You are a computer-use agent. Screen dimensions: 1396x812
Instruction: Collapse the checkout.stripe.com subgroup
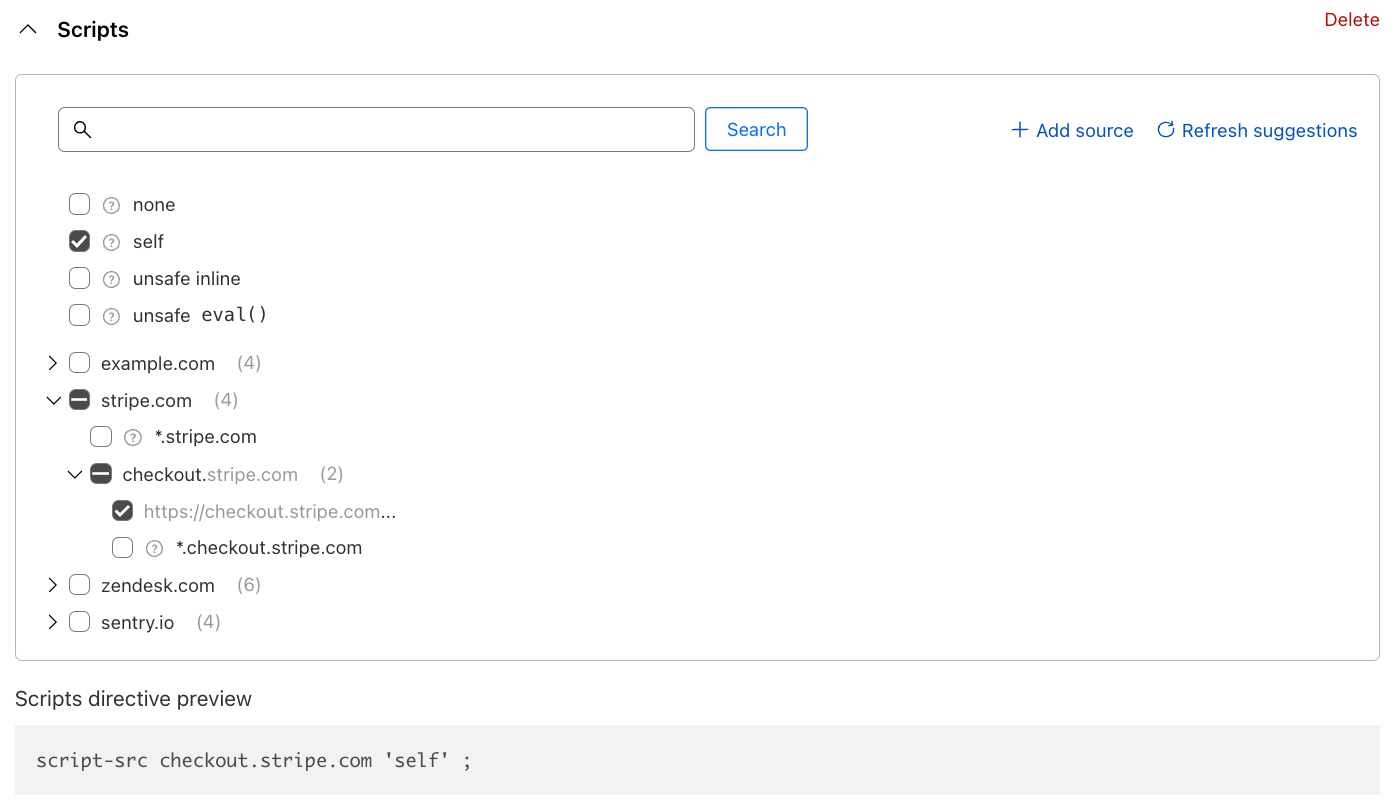pyautogui.click(x=75, y=474)
